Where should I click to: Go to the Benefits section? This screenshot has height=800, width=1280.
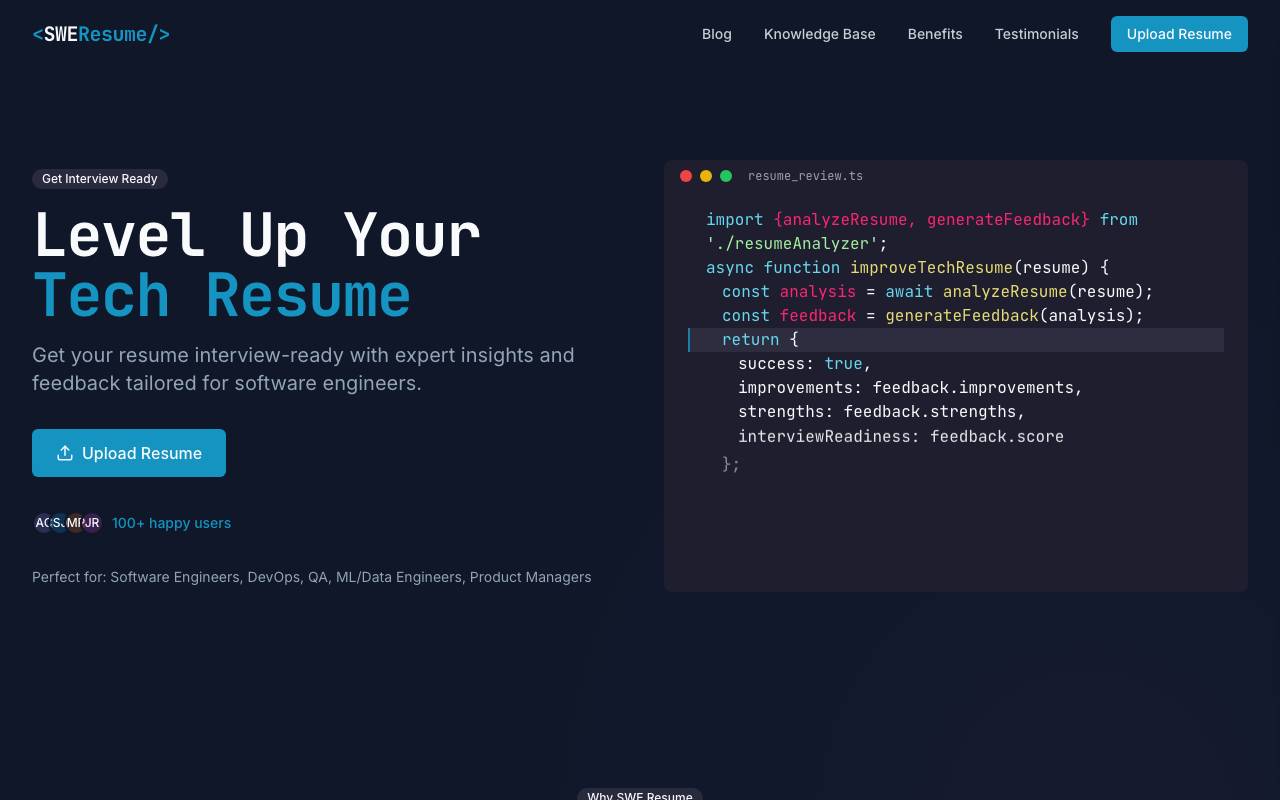(x=935, y=34)
